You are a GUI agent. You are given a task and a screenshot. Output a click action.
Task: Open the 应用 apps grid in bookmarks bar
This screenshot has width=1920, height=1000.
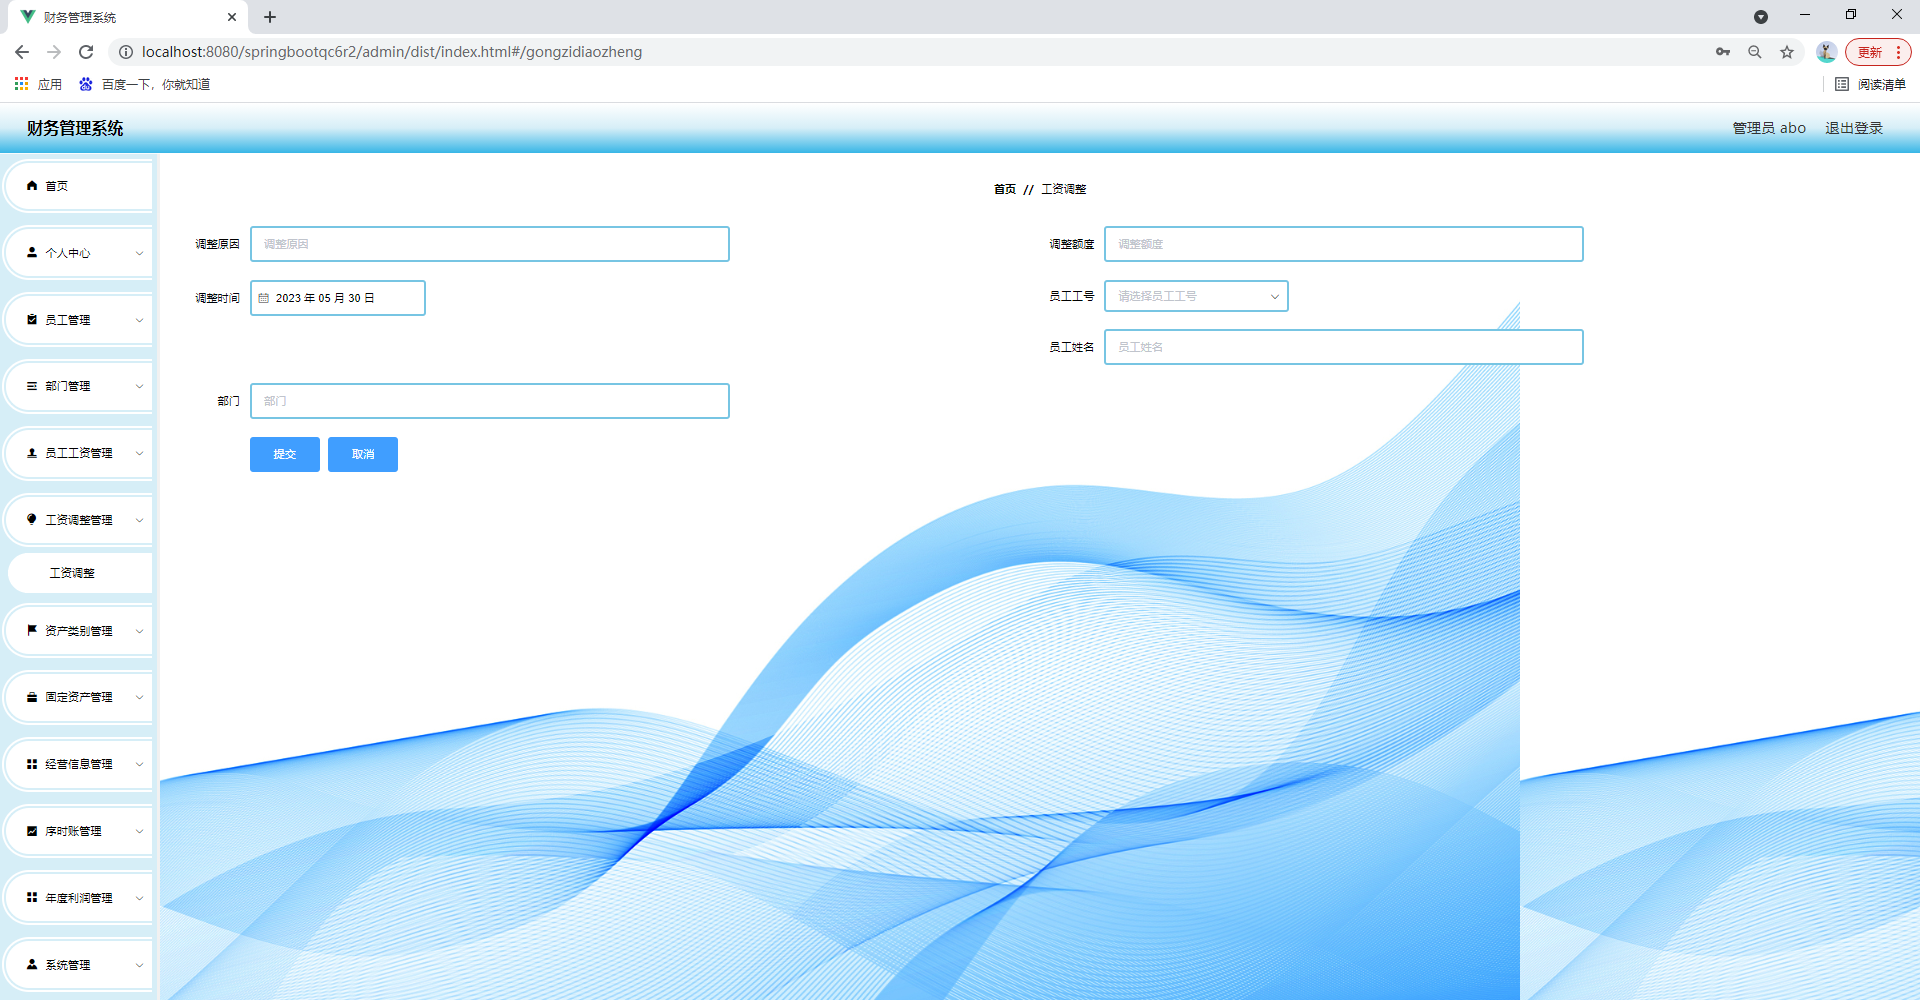click(38, 84)
